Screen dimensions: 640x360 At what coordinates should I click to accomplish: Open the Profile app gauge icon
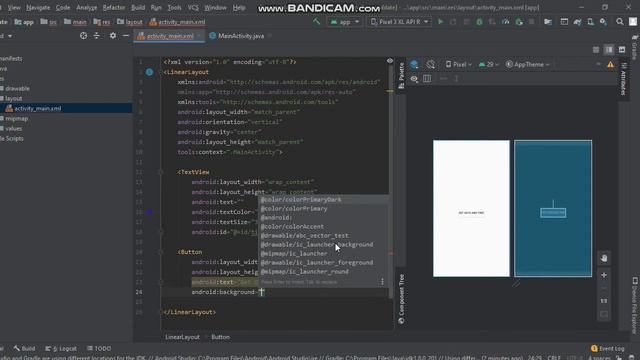[506, 22]
